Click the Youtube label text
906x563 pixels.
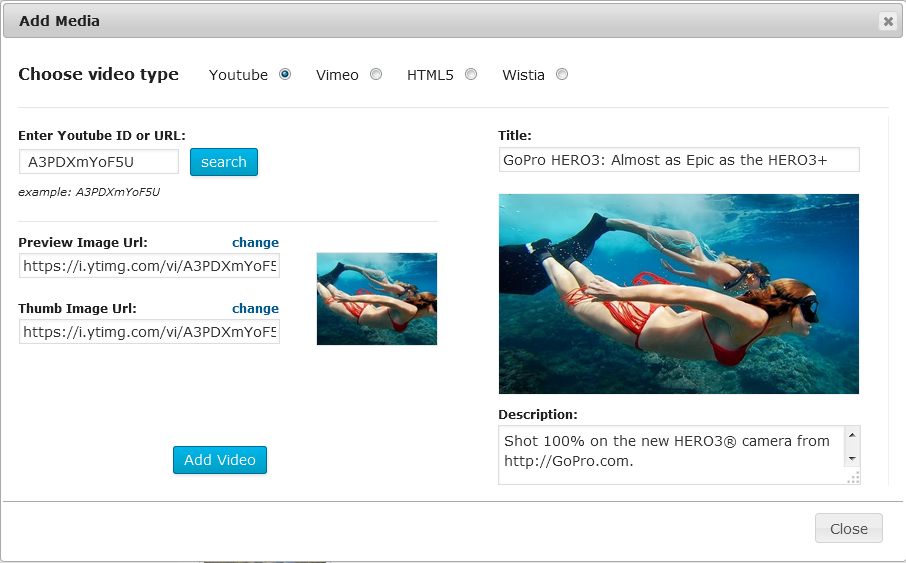(238, 75)
